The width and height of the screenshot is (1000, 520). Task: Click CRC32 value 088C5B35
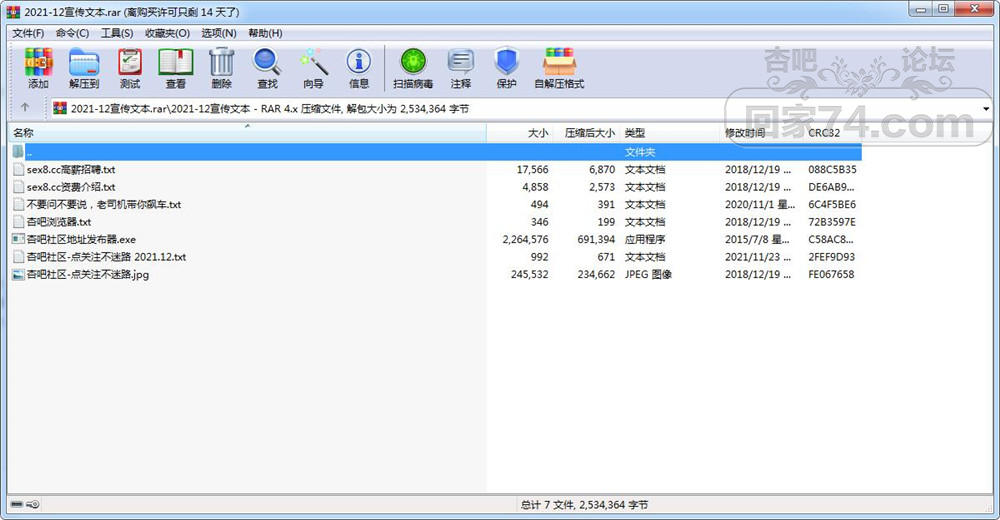[832, 169]
